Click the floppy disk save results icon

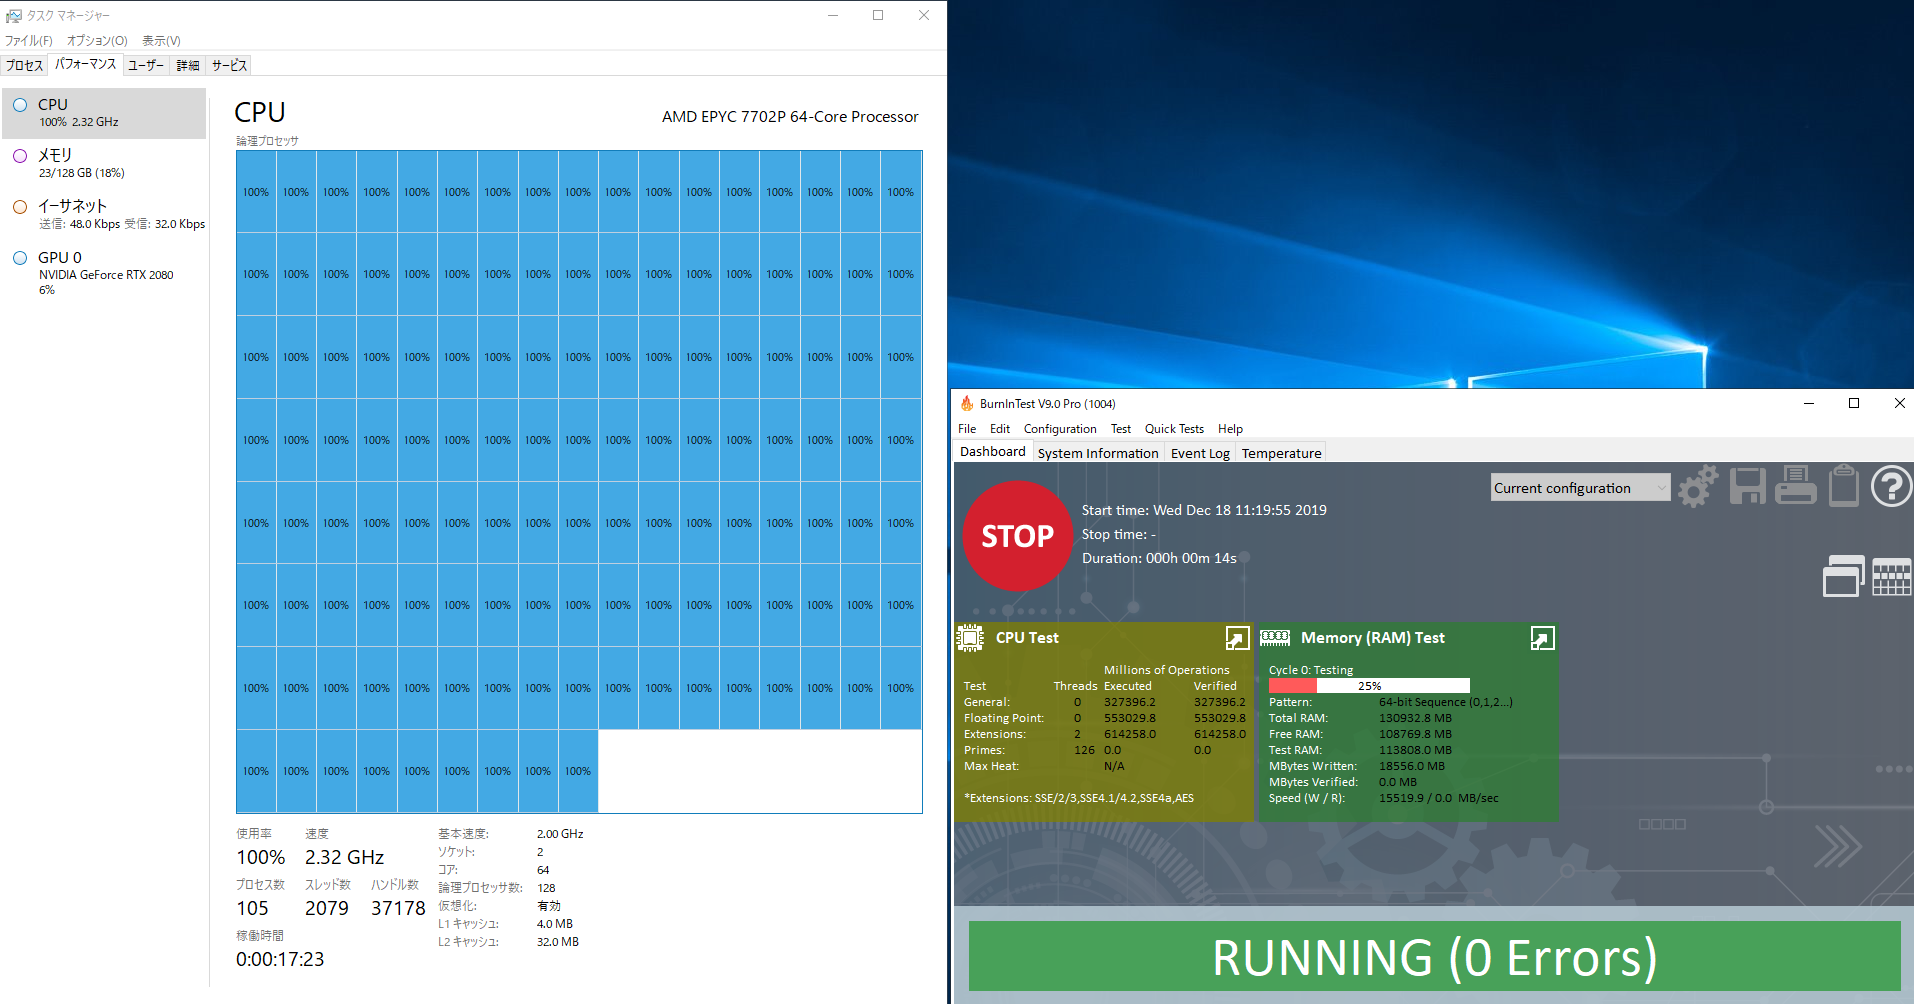click(1748, 486)
